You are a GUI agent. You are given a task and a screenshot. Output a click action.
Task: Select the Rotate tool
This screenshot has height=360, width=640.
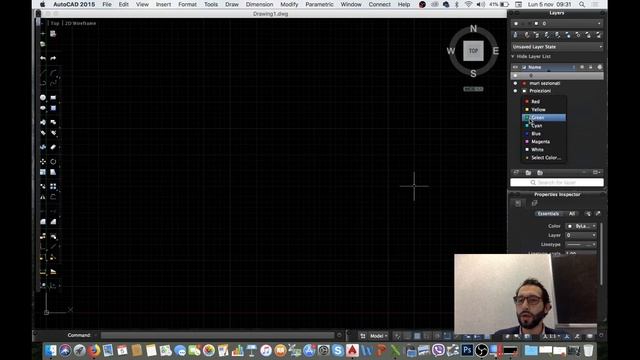coord(53,162)
